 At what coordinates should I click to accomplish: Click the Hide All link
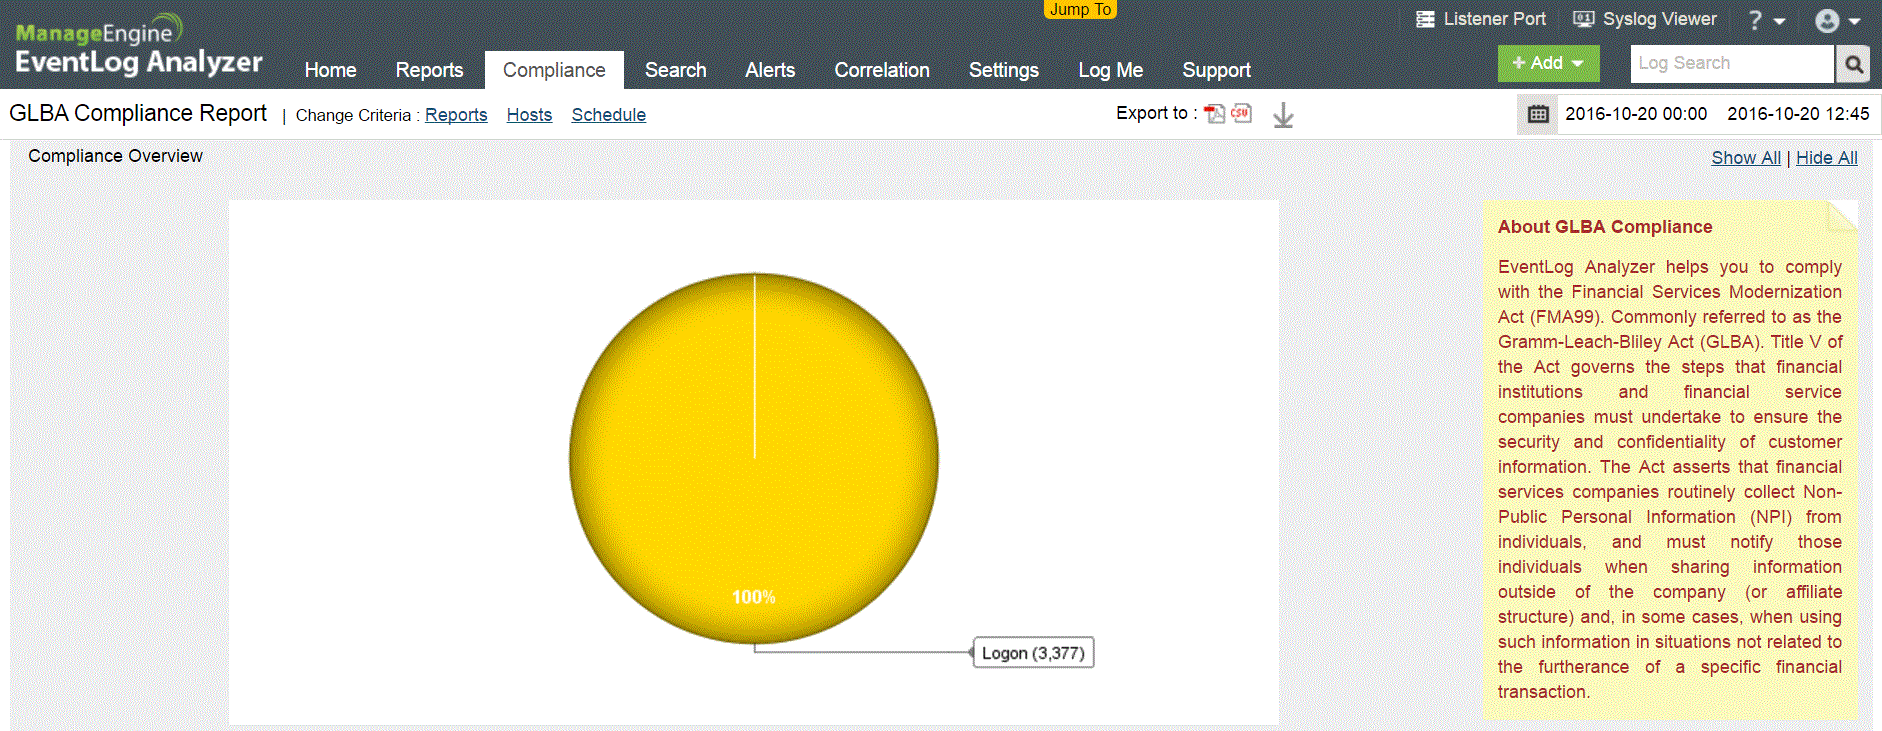1827,158
